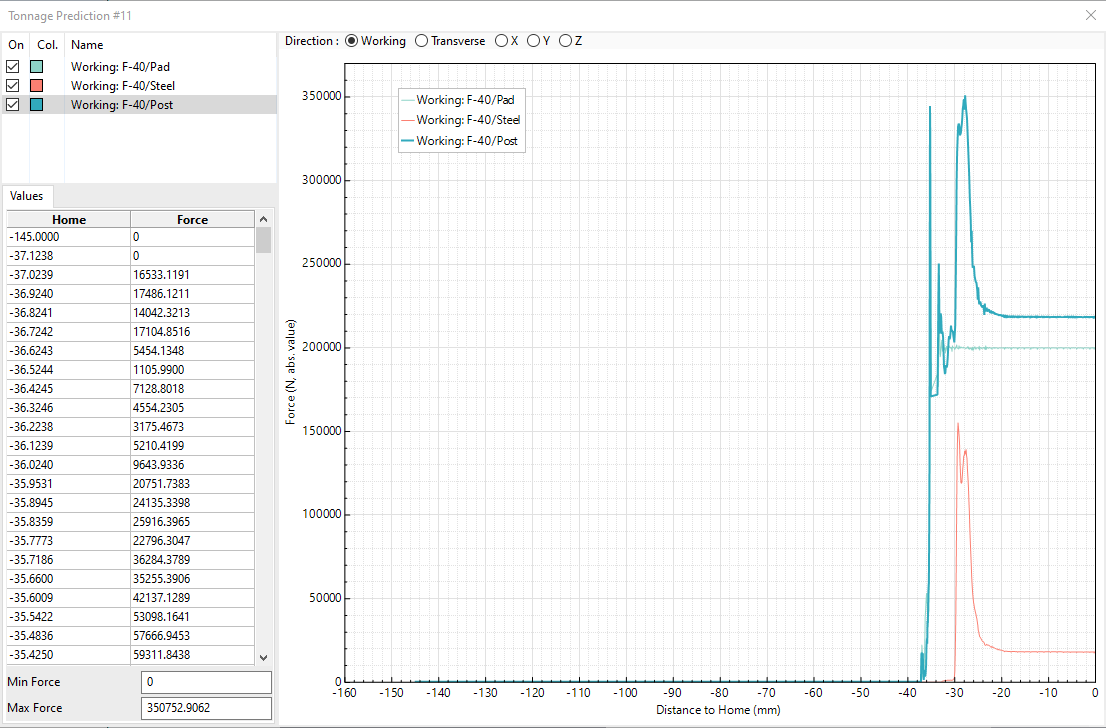Select the Z direction radio button
1106x728 pixels.
tap(565, 41)
